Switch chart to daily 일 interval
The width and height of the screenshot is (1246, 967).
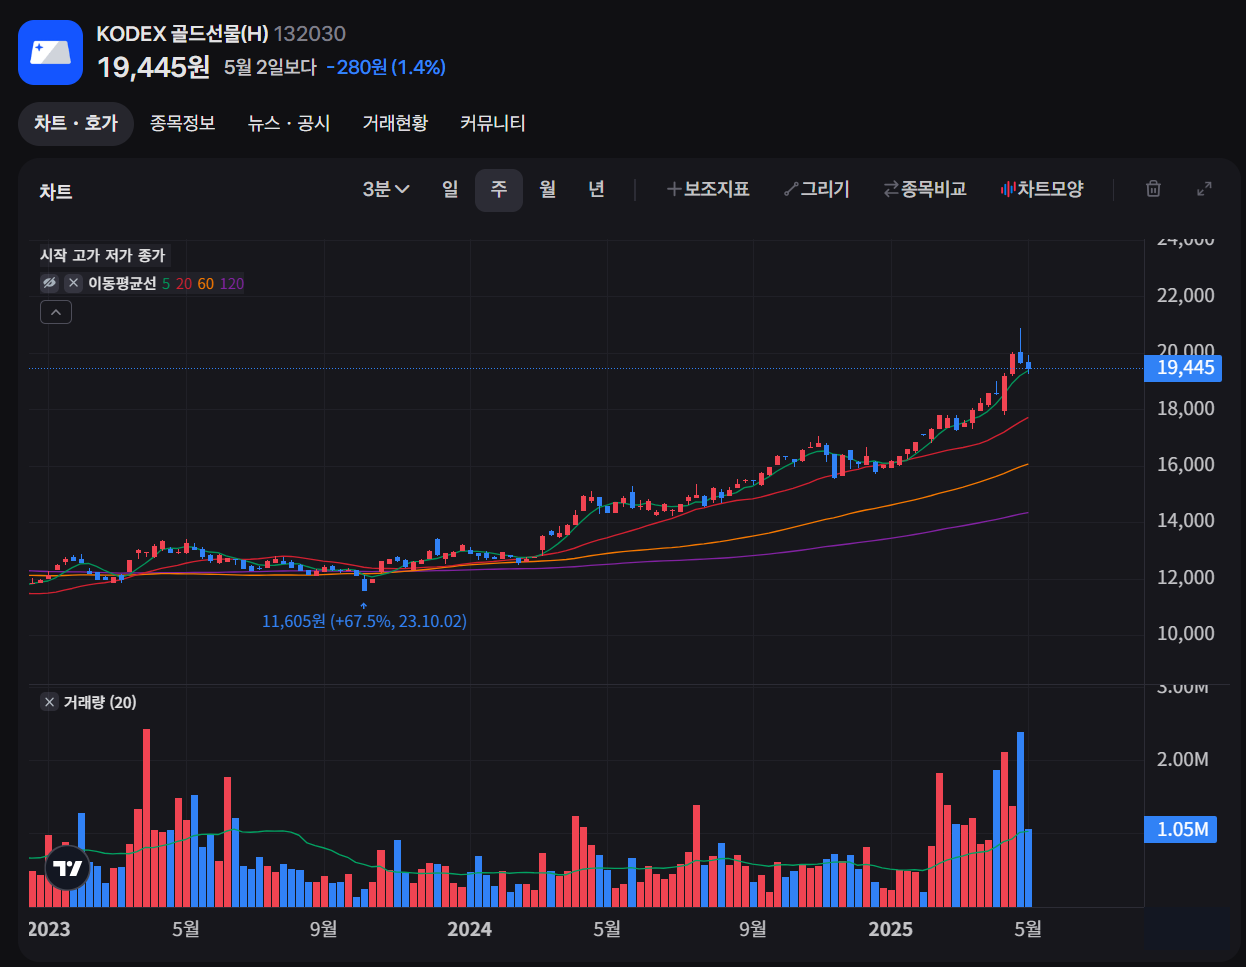(450, 189)
